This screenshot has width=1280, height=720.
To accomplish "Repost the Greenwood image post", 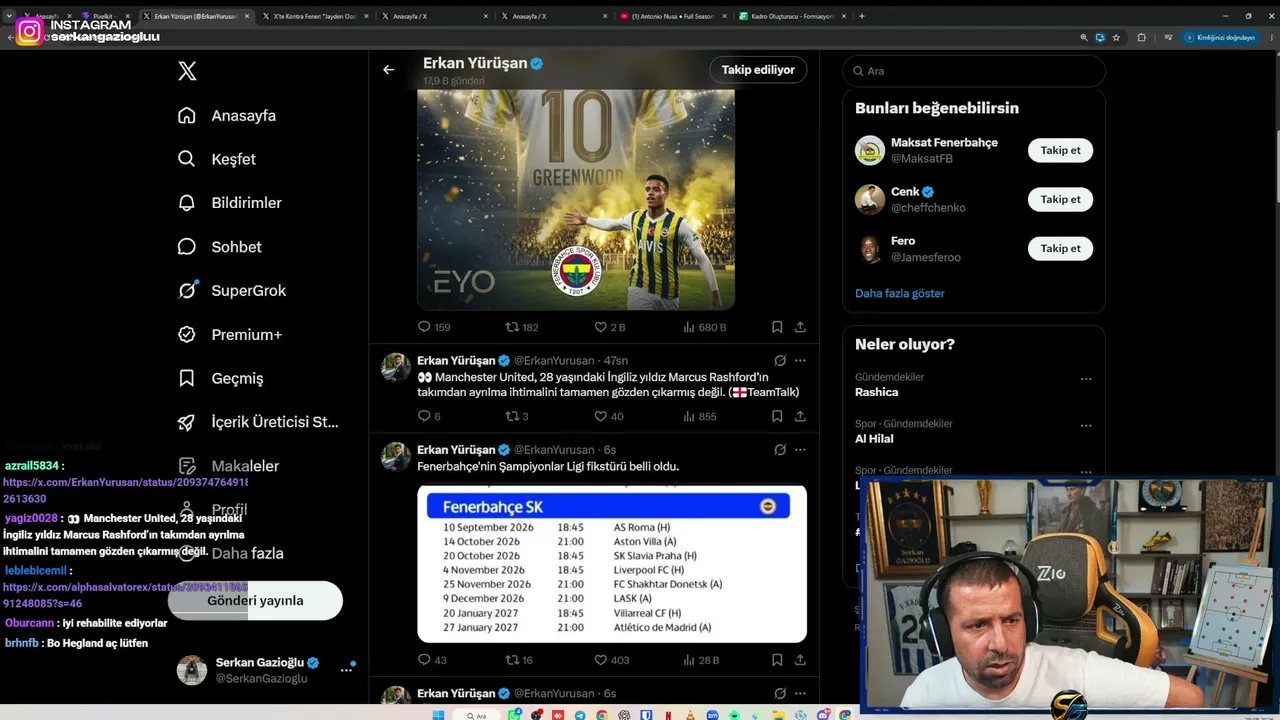I will [x=522, y=327].
